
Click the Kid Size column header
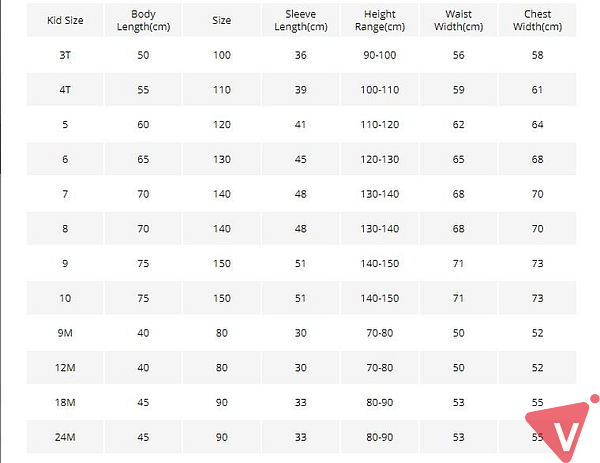(x=65, y=20)
